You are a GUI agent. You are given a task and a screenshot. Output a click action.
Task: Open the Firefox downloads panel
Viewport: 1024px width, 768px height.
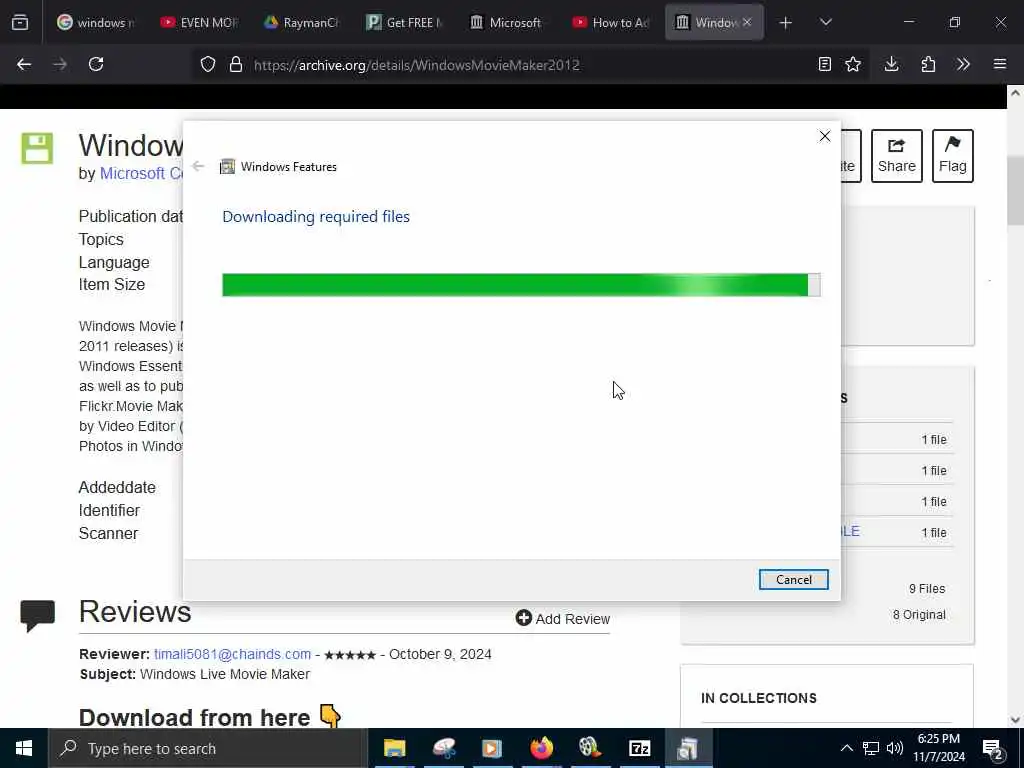point(891,64)
